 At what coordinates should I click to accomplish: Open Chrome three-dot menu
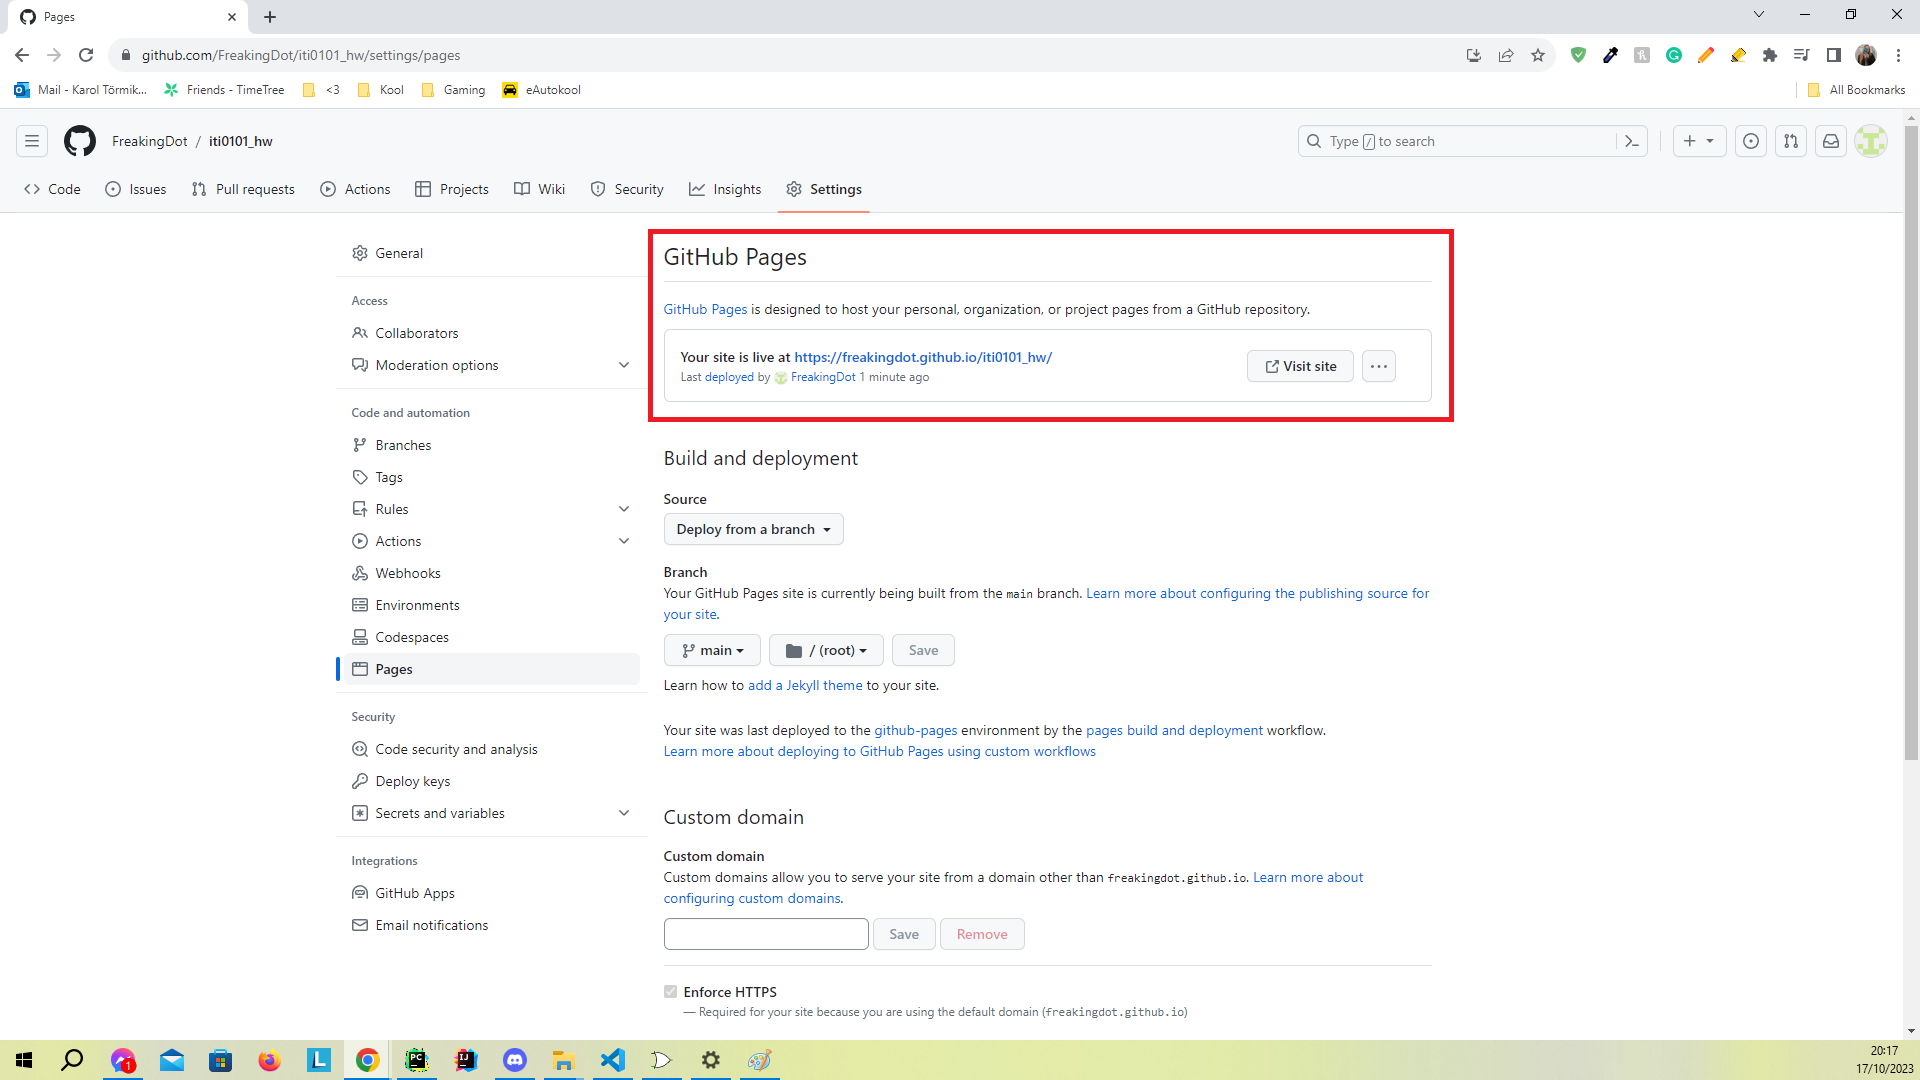point(1898,55)
